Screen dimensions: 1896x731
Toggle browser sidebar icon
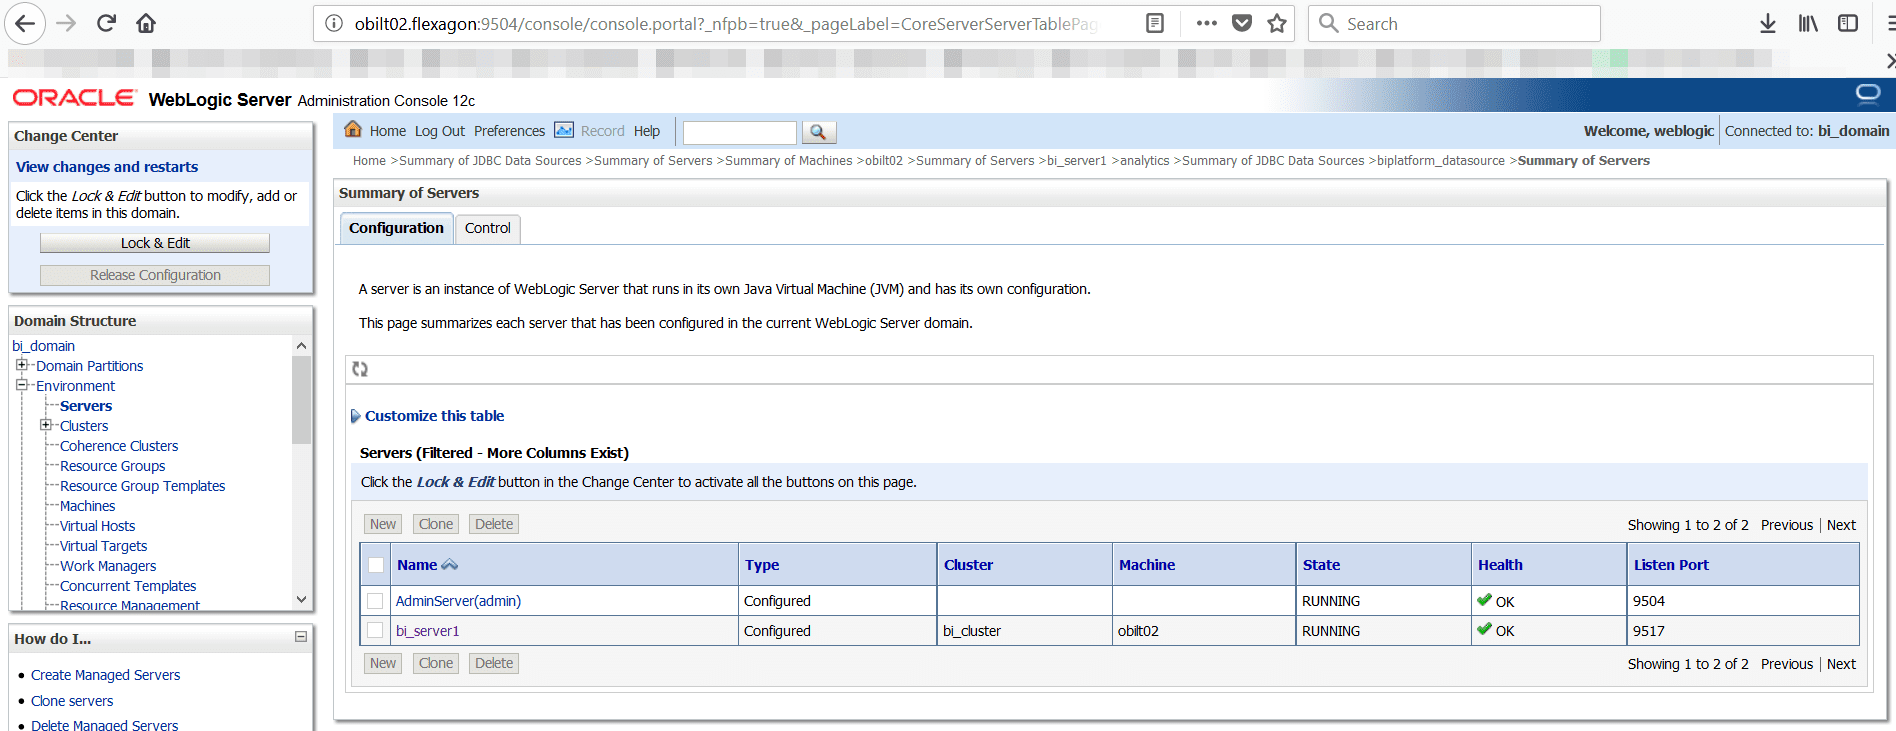click(1848, 23)
